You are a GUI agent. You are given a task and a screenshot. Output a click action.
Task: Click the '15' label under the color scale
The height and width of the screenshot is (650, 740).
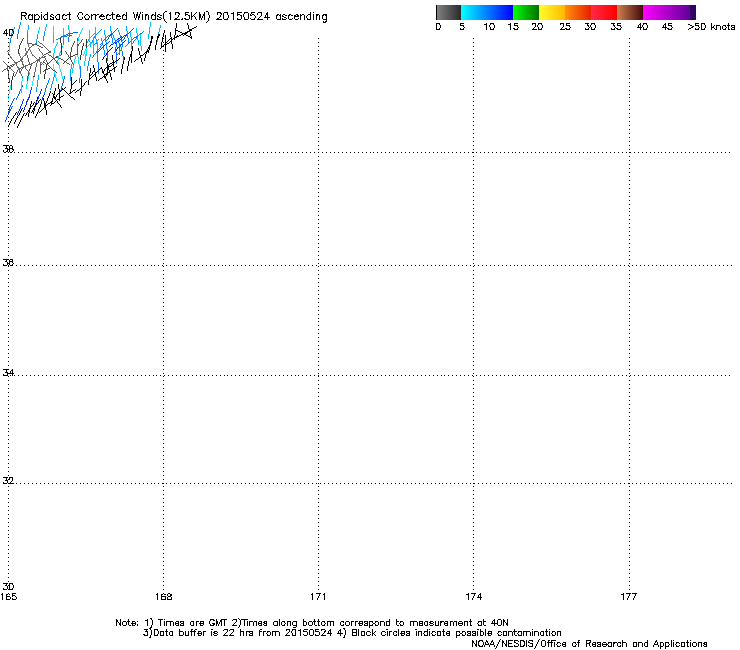pyautogui.click(x=513, y=27)
